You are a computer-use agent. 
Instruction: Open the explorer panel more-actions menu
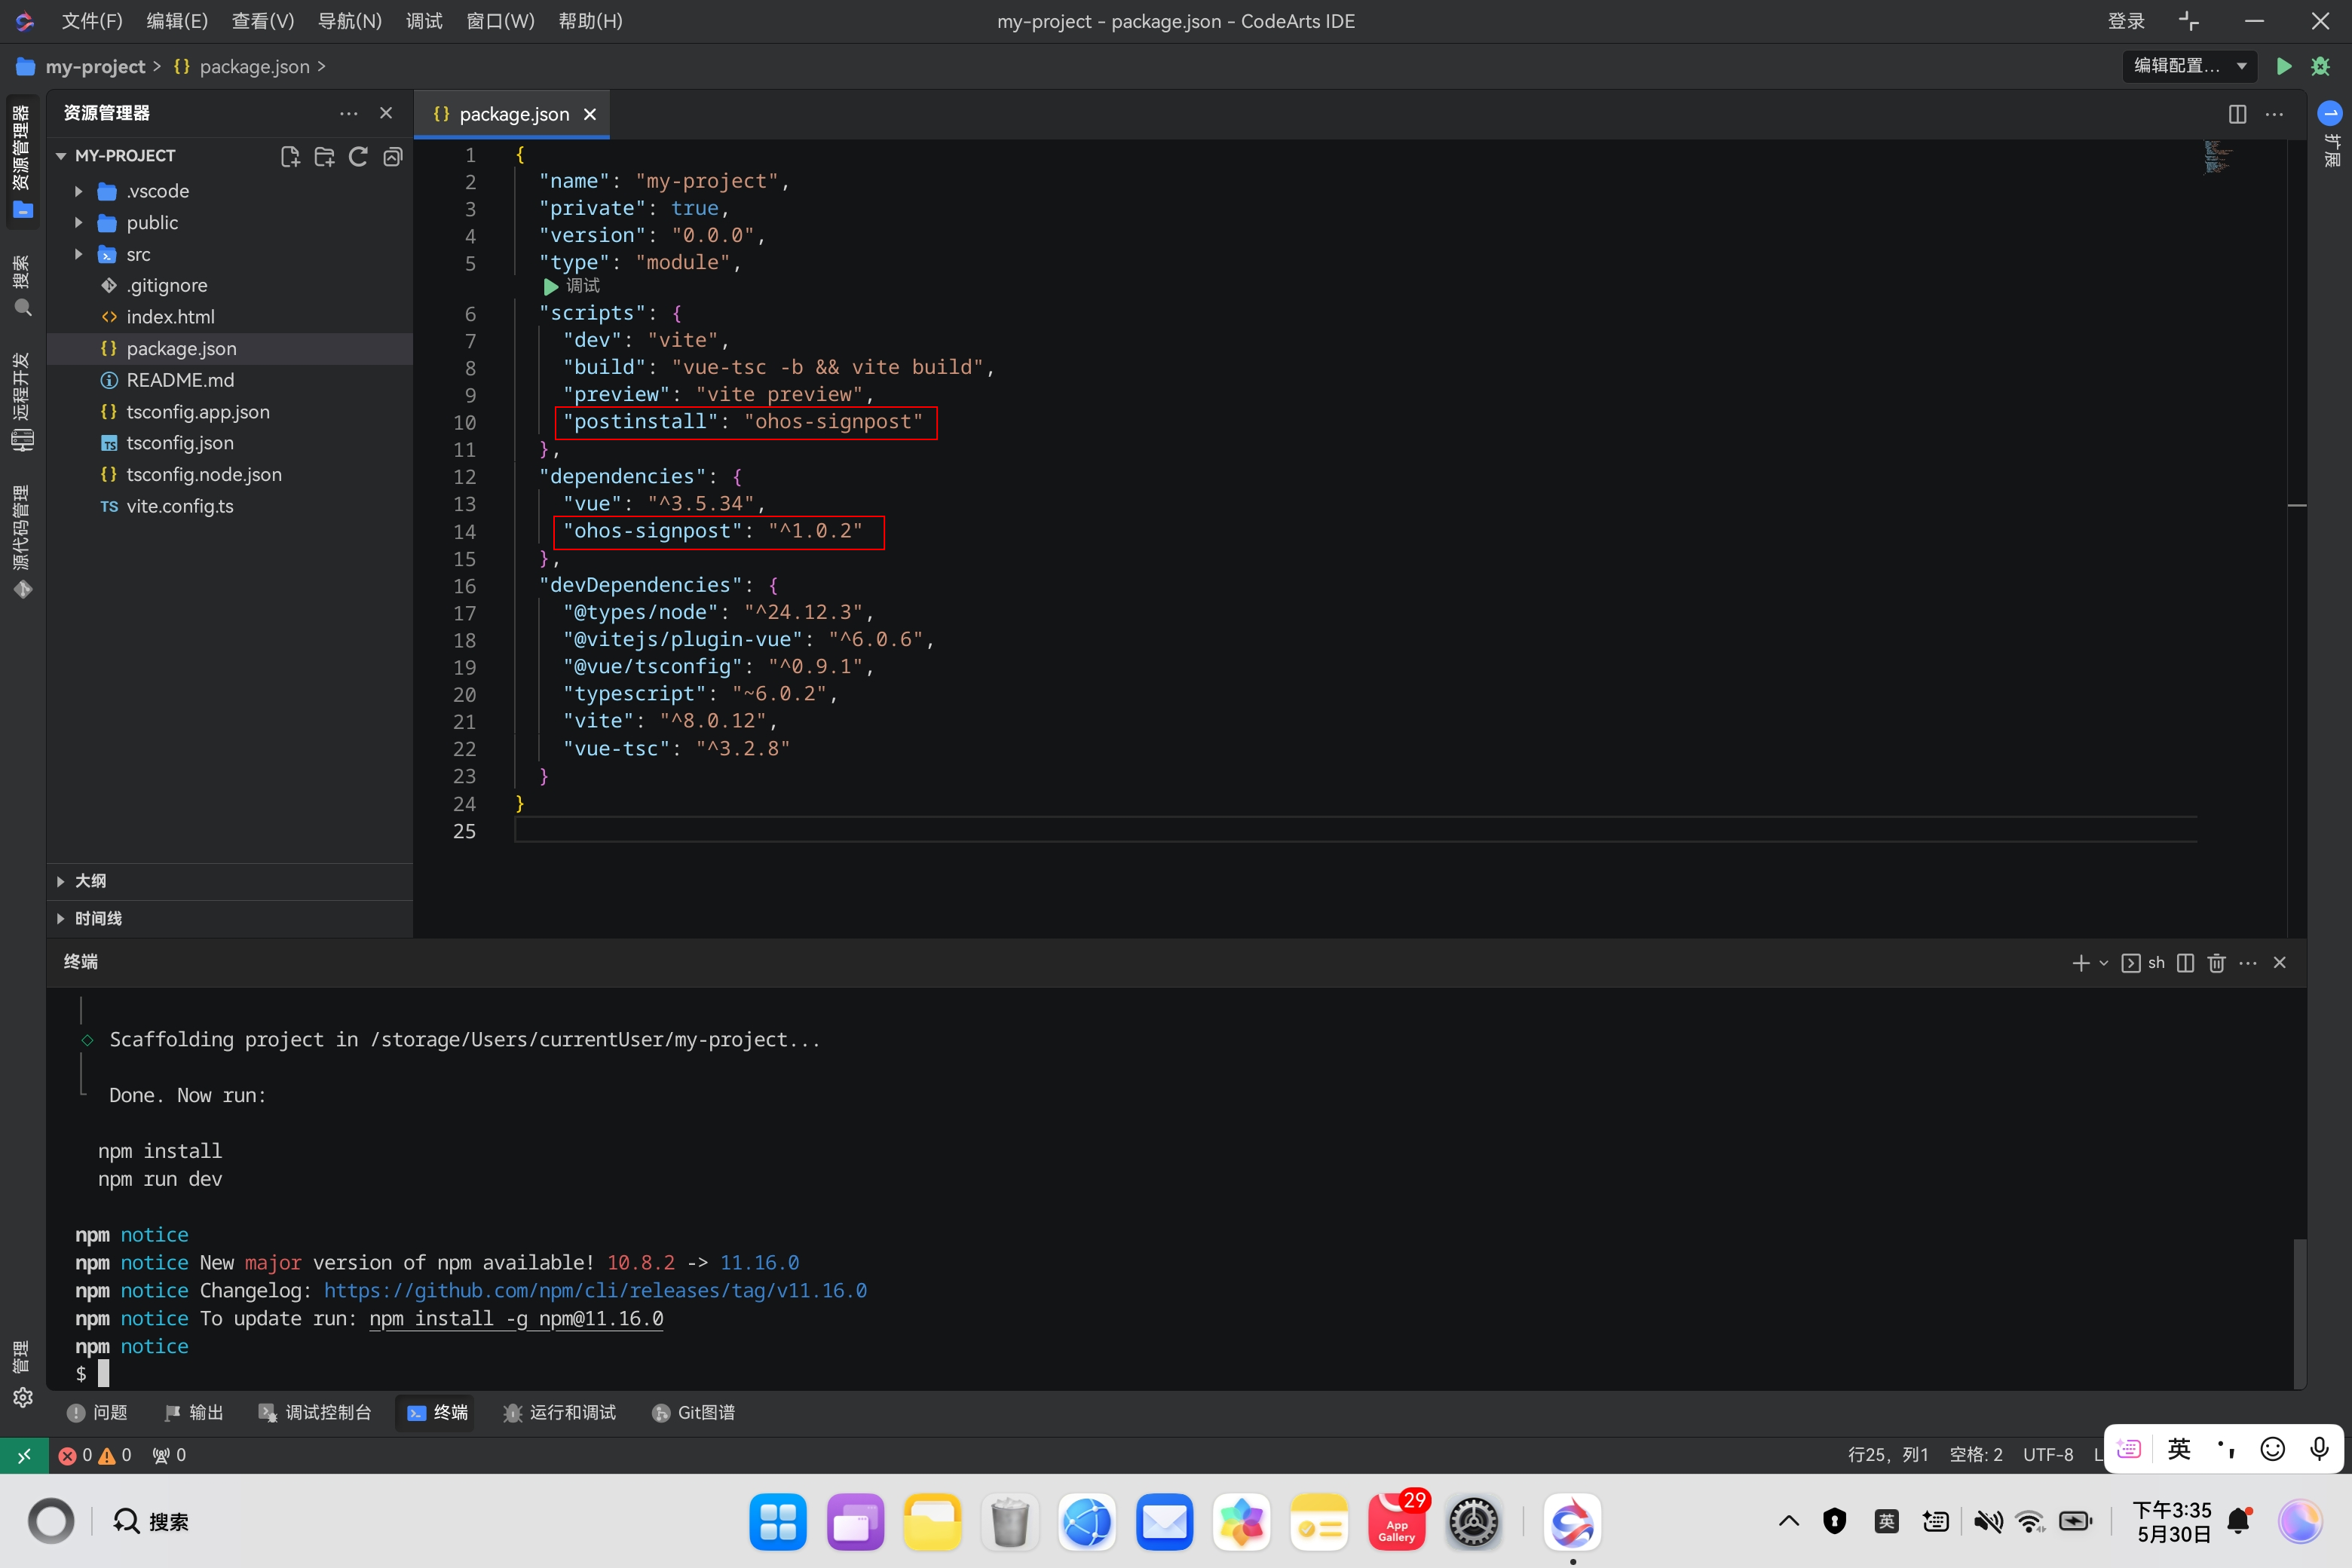pos(348,113)
